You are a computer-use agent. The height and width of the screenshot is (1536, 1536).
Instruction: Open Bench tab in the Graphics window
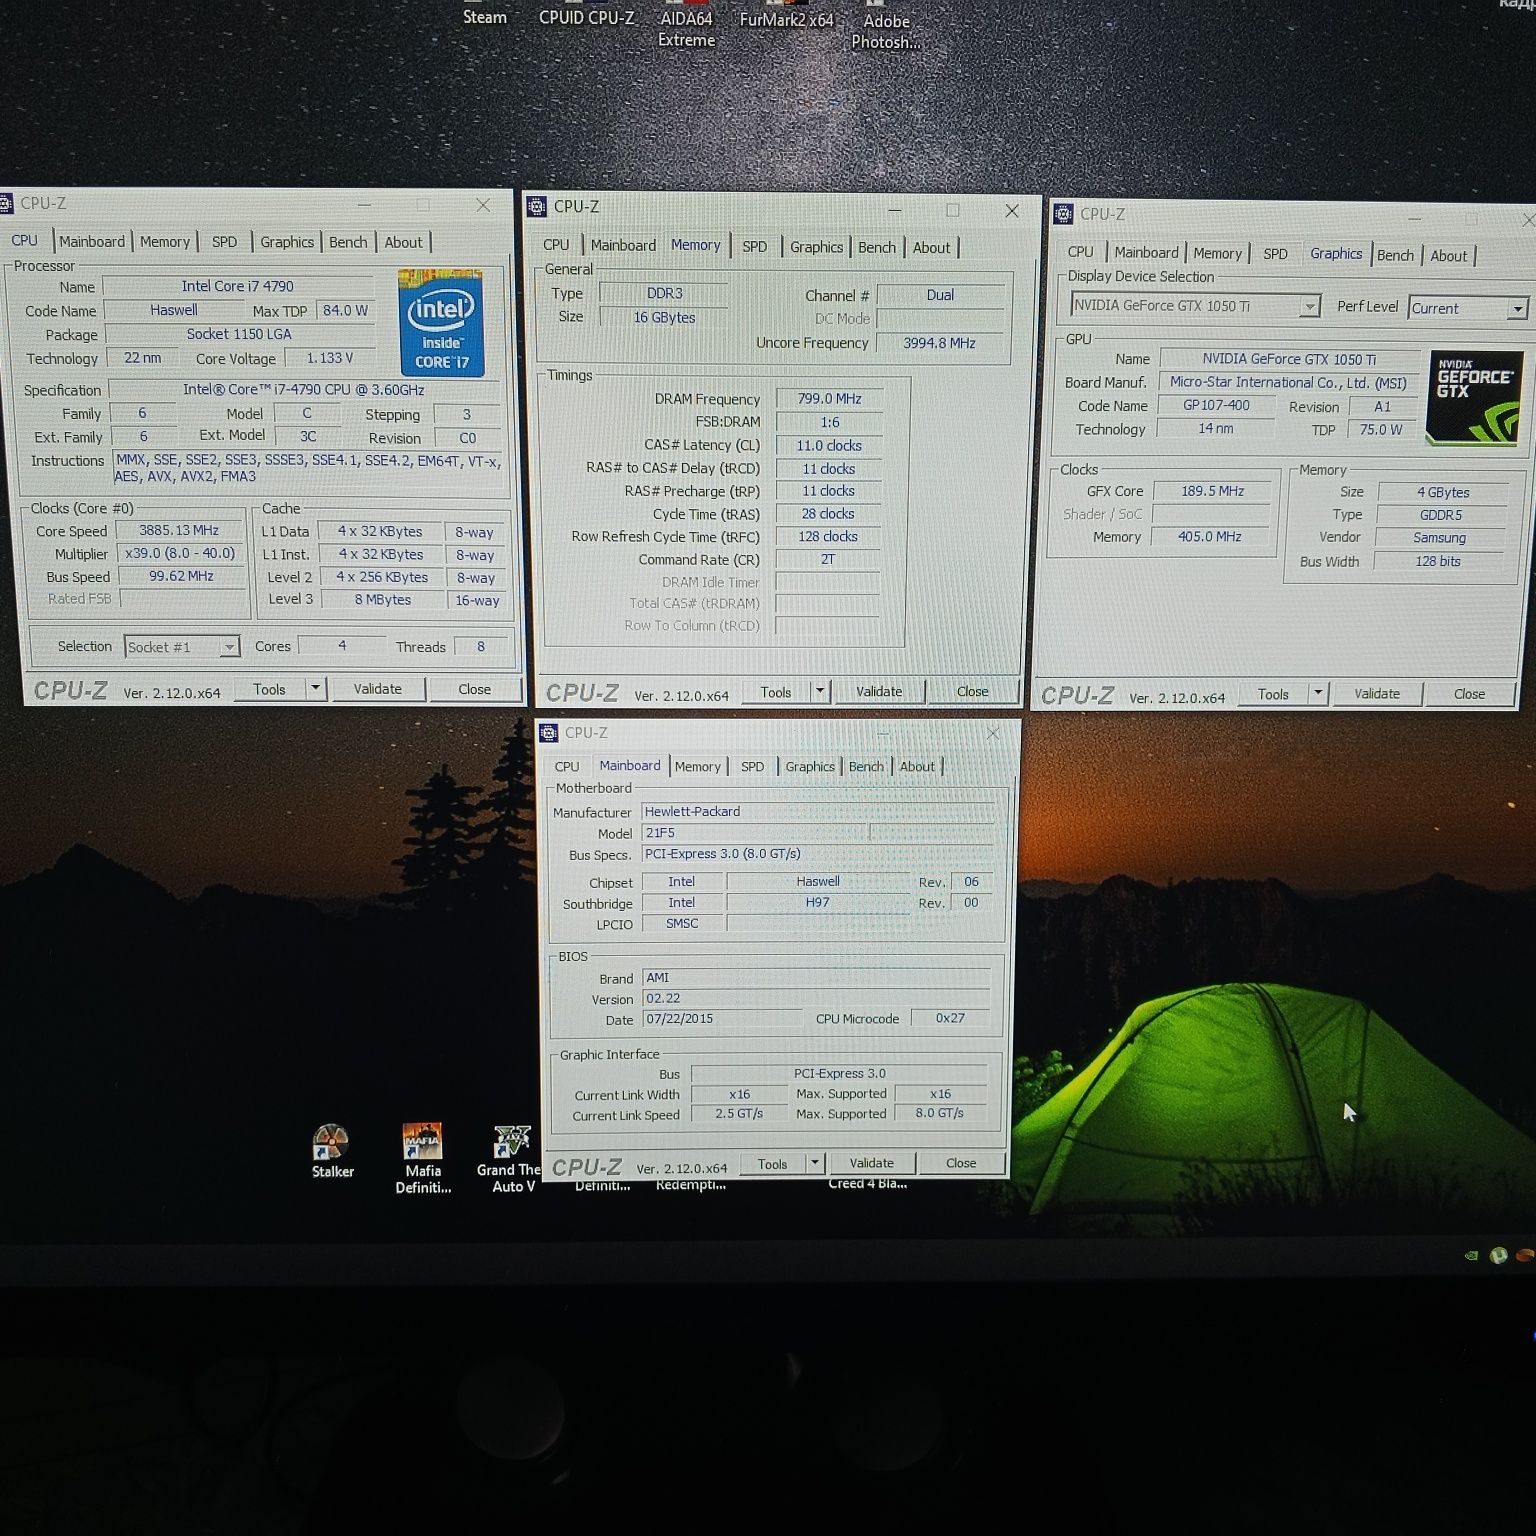tap(1395, 255)
